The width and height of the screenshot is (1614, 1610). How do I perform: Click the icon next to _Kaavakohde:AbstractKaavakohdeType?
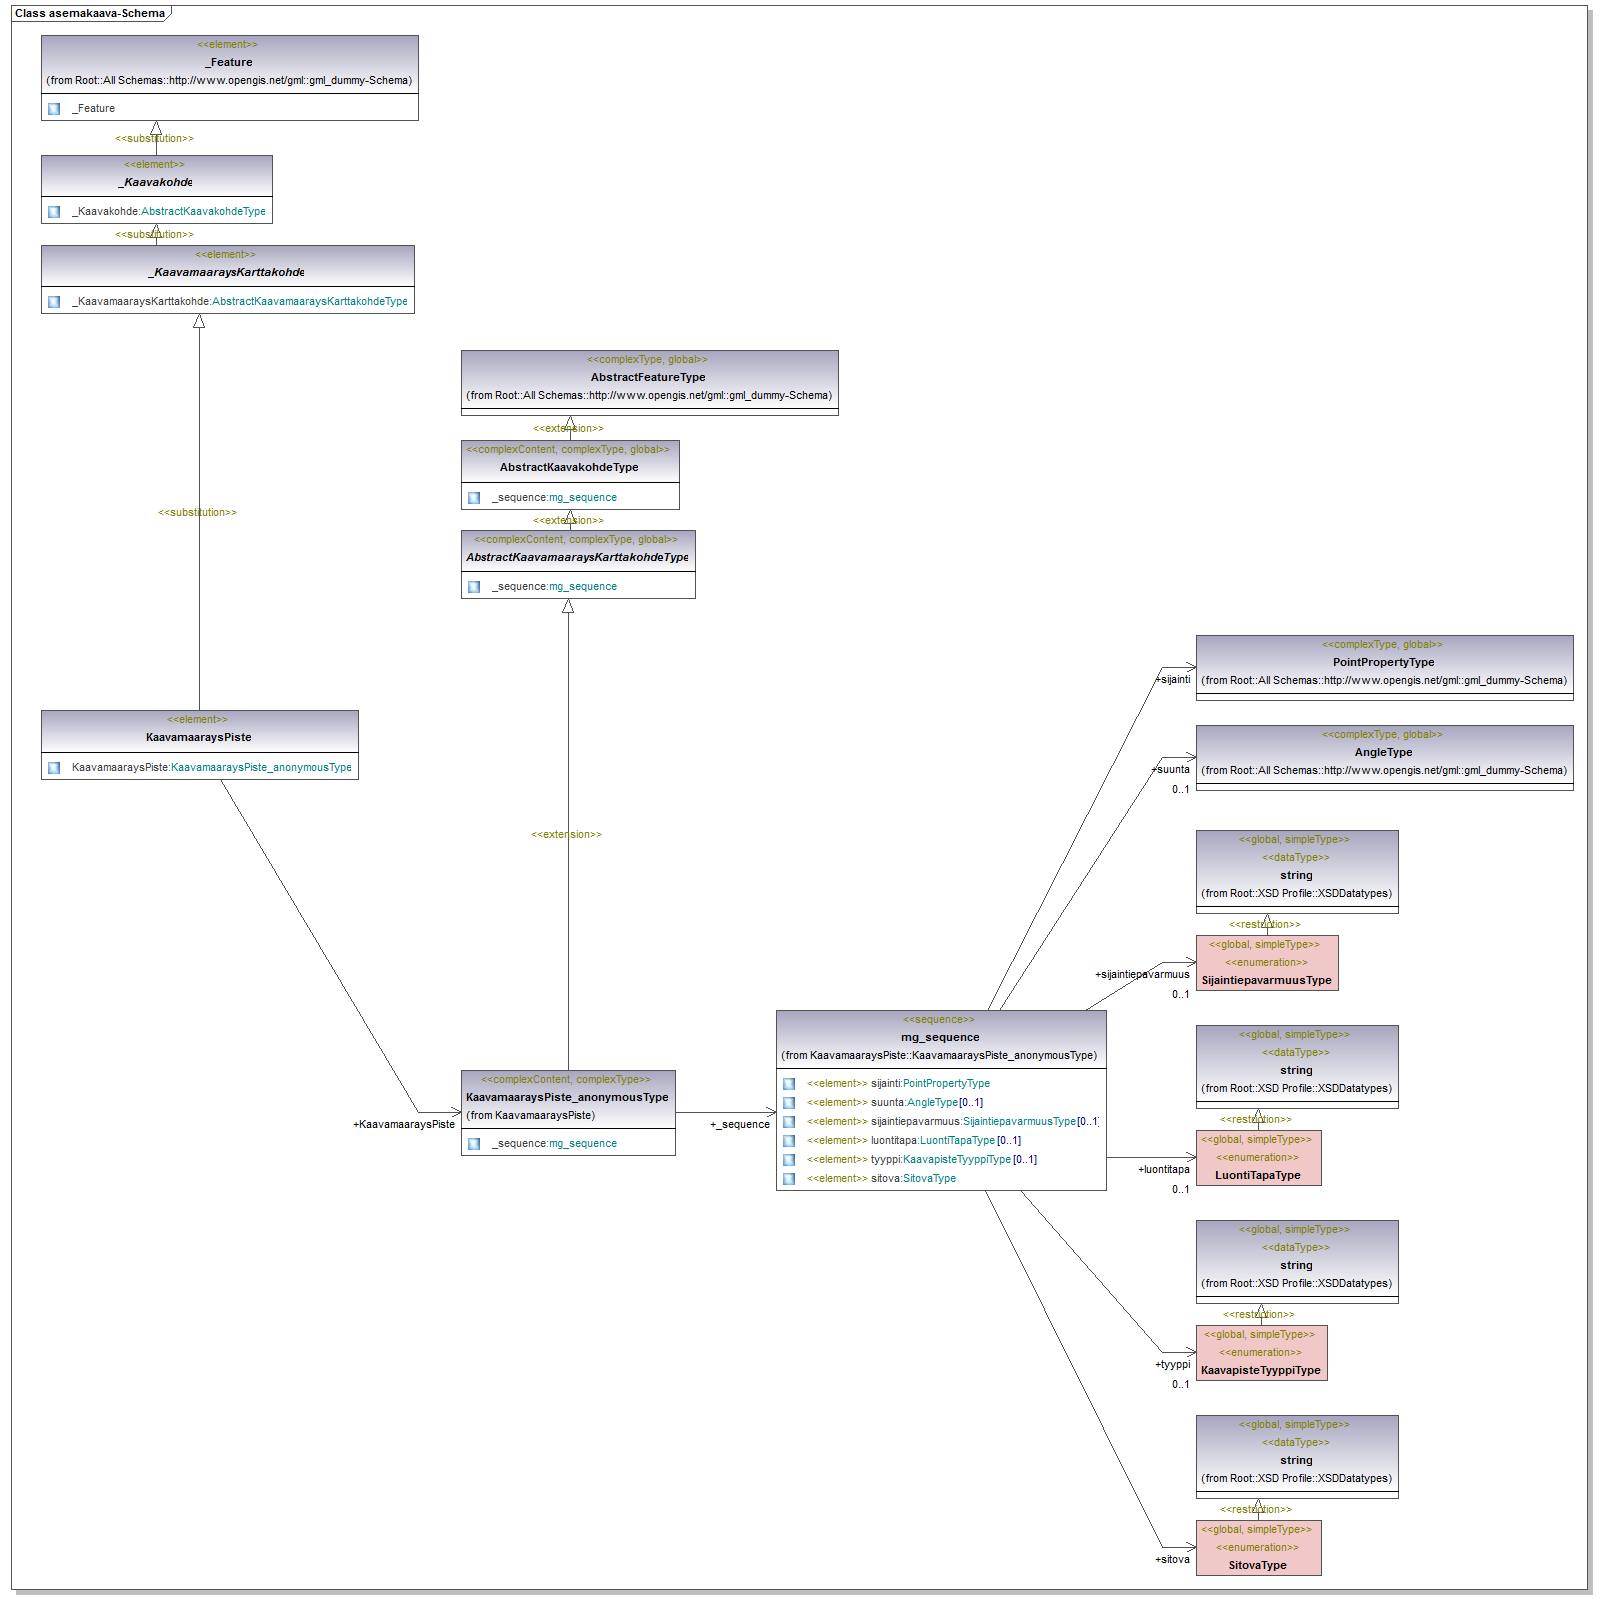pos(54,212)
